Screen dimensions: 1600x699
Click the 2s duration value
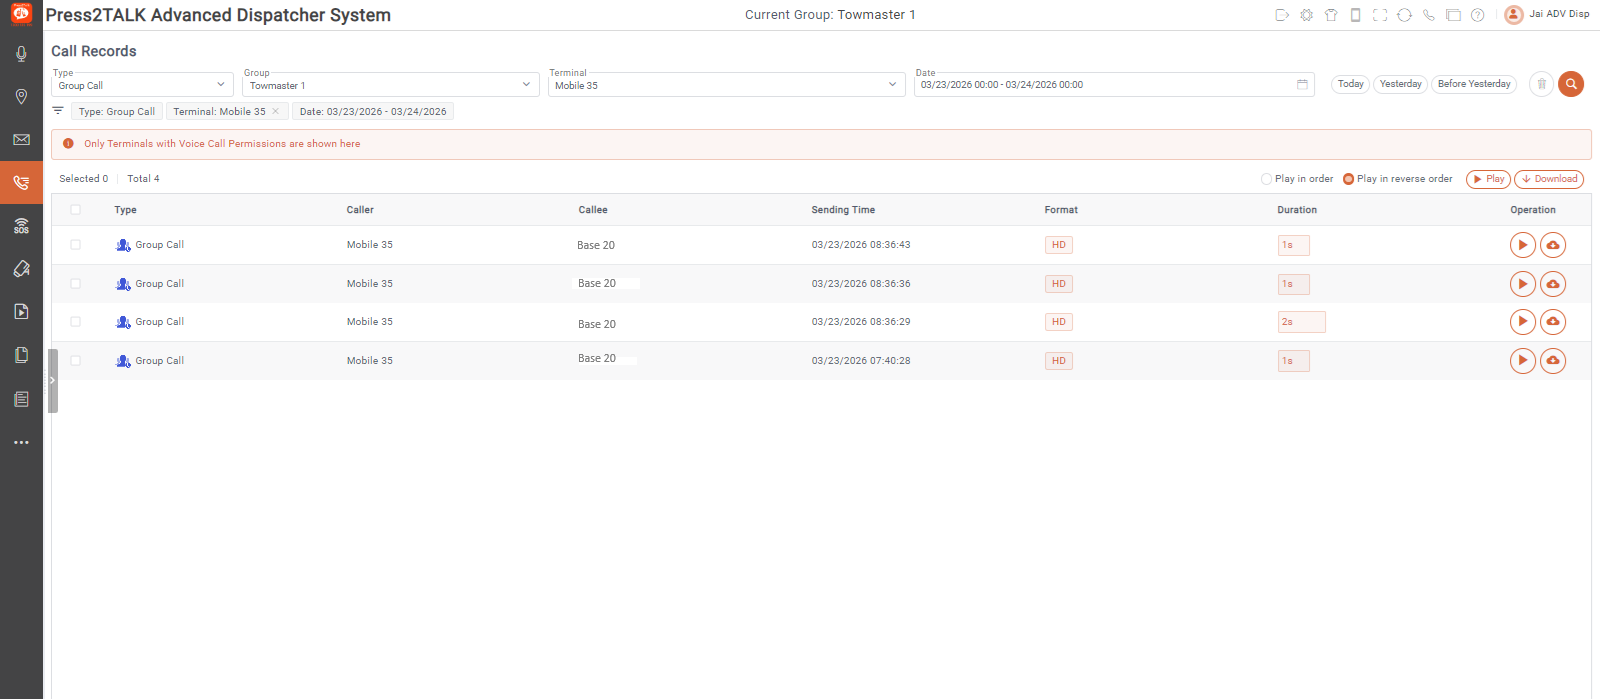1301,322
